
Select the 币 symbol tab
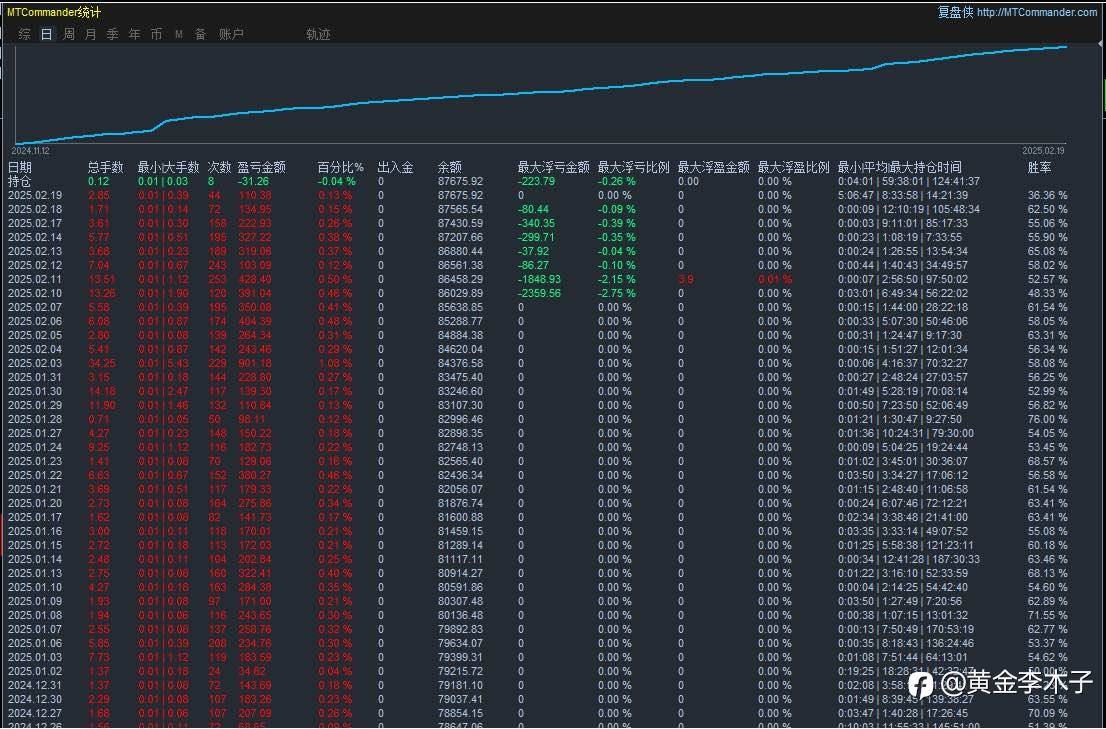[157, 34]
